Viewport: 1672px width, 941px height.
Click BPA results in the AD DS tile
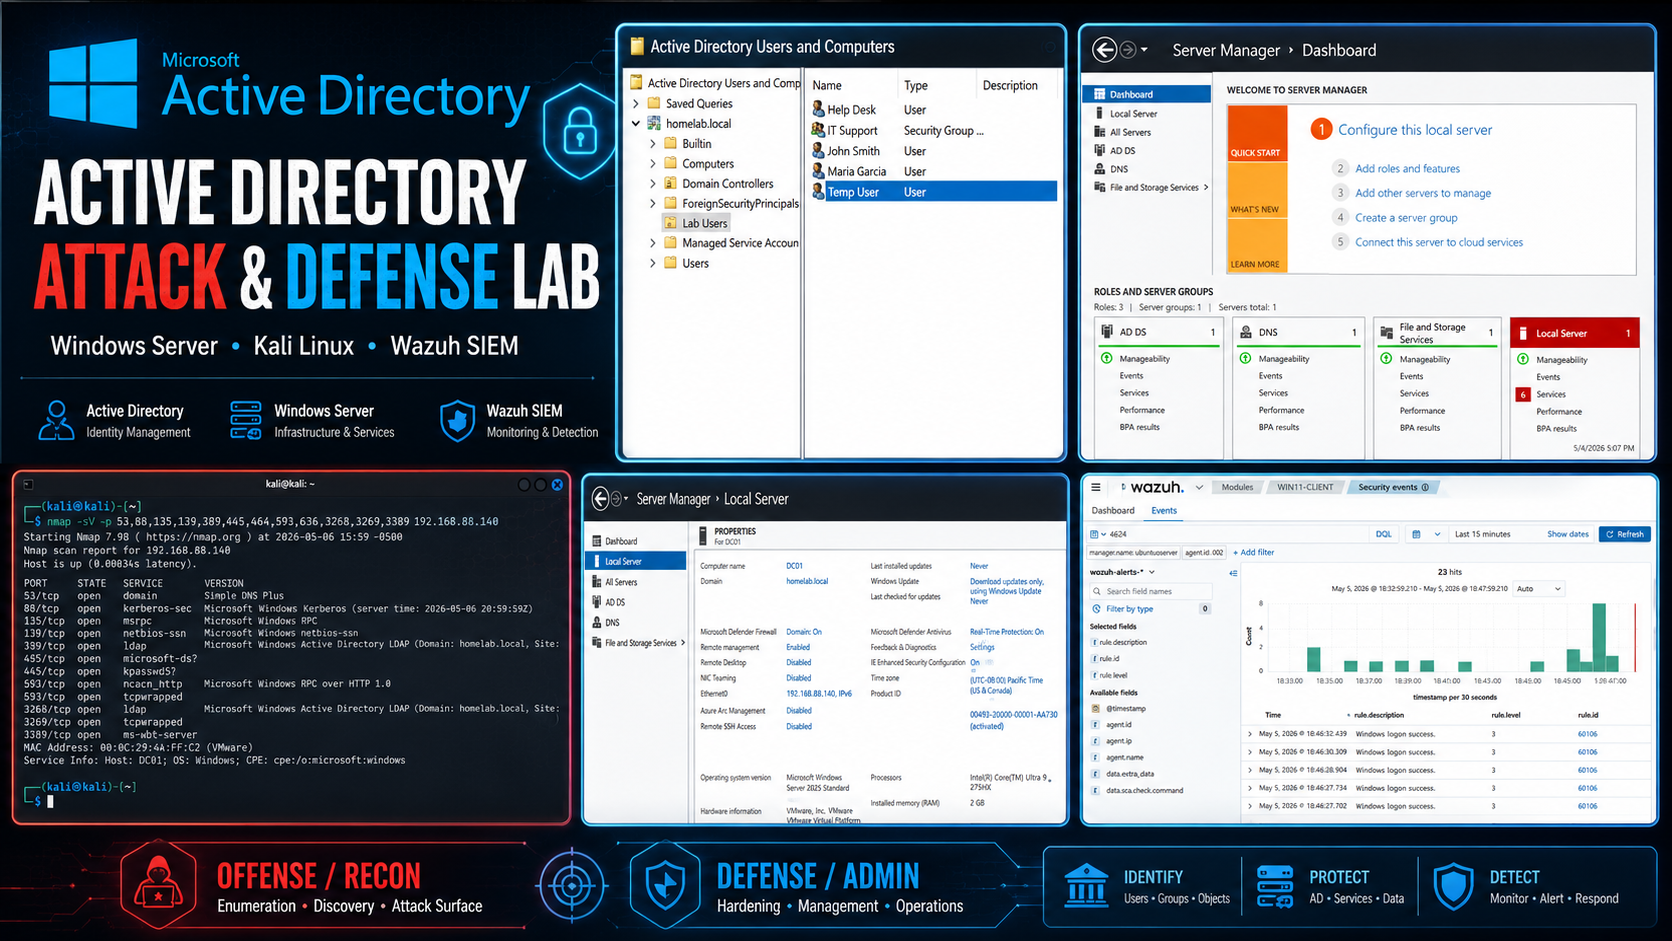pos(1139,427)
